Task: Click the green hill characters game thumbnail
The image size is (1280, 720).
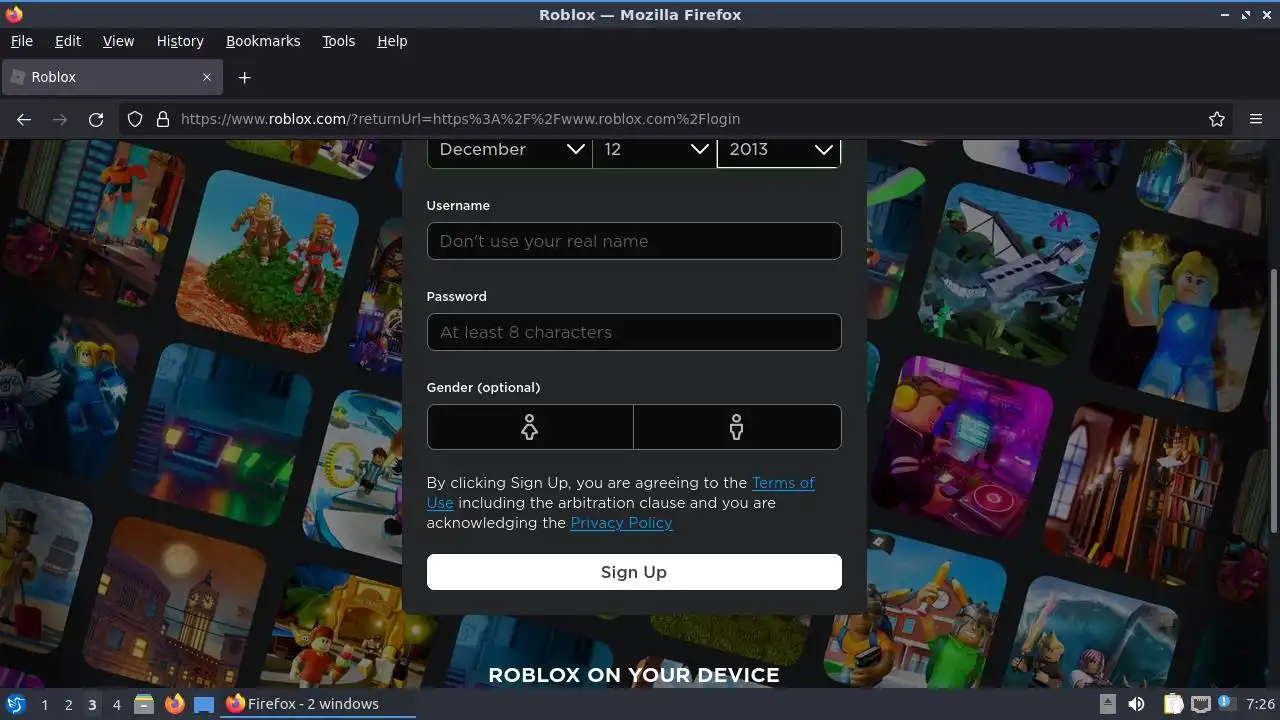Action: tap(266, 260)
